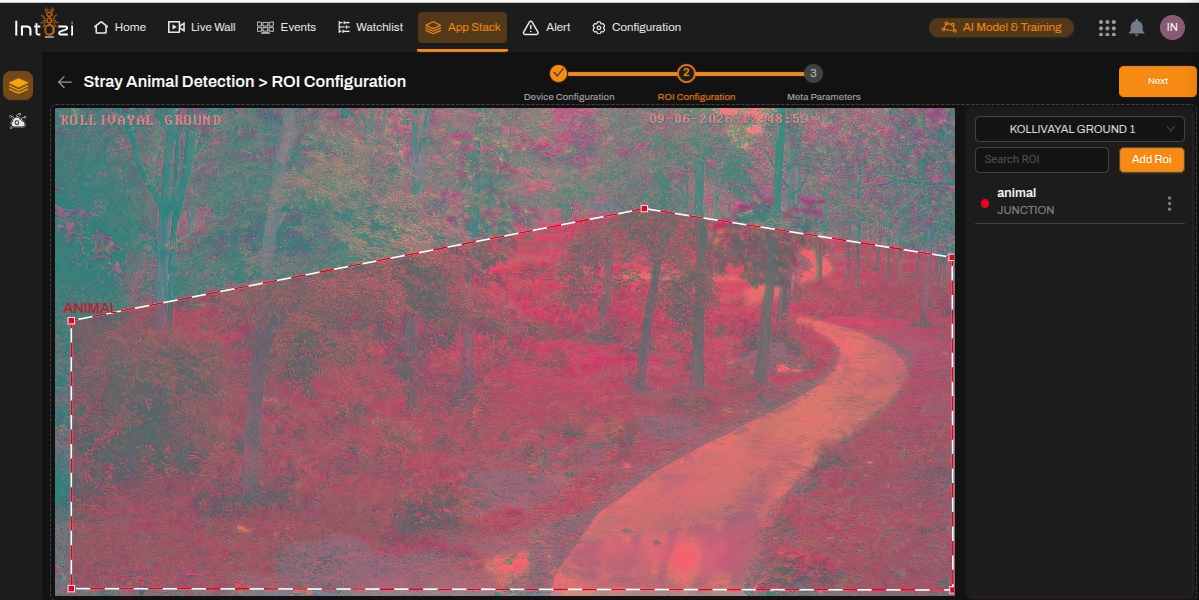Click the Meta Parameters step 3 circle
The image size is (1199, 600).
(813, 73)
